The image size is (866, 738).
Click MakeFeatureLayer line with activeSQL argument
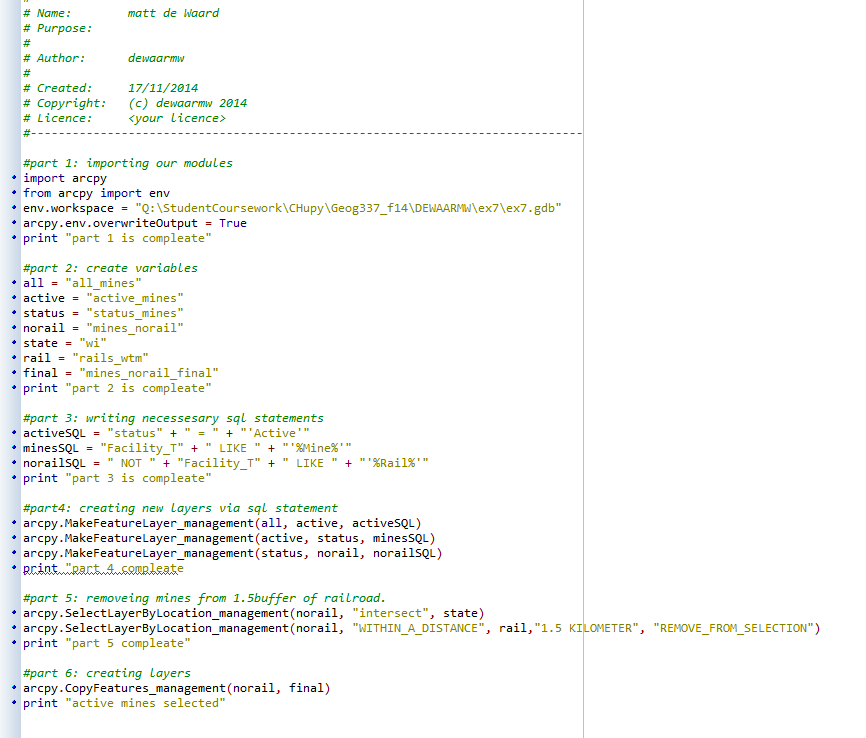[x=222, y=523]
